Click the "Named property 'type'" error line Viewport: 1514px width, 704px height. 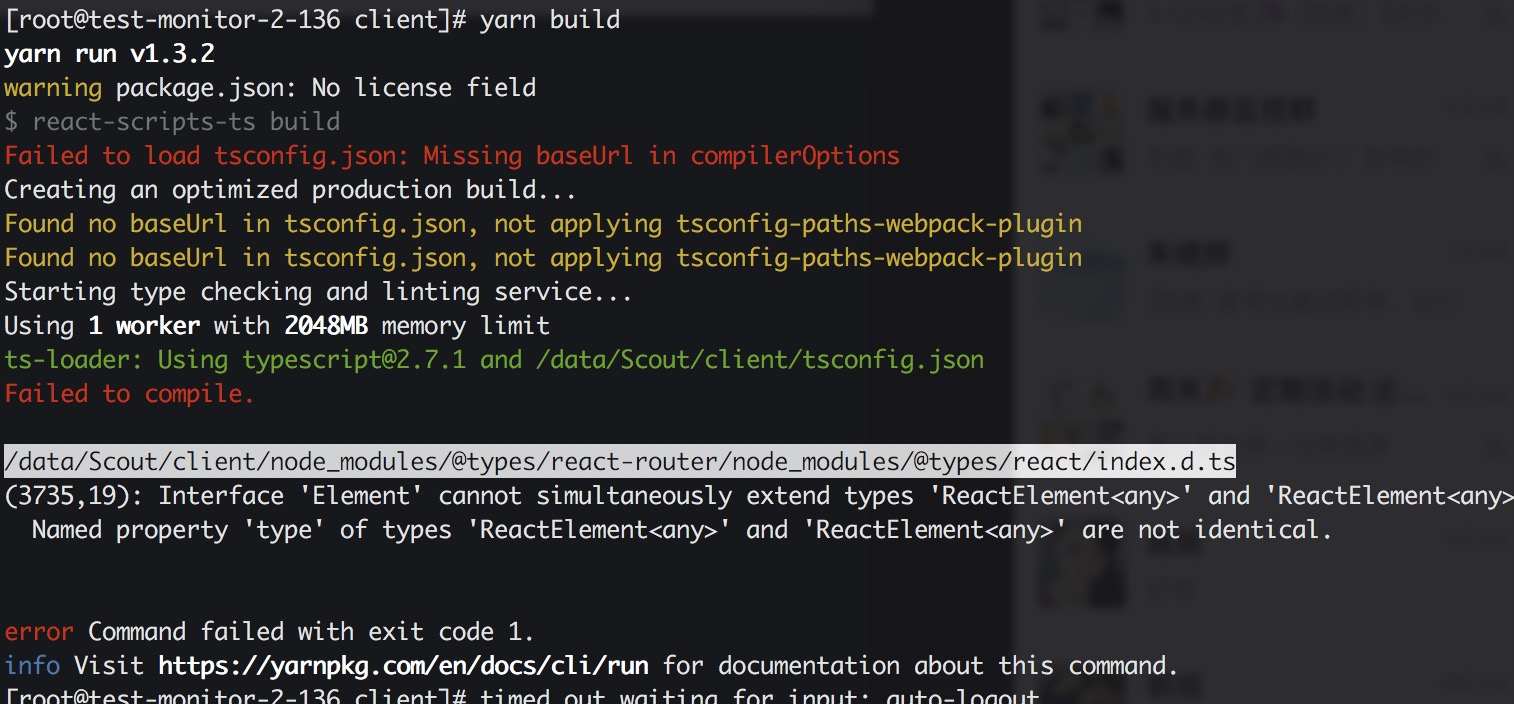click(x=682, y=530)
